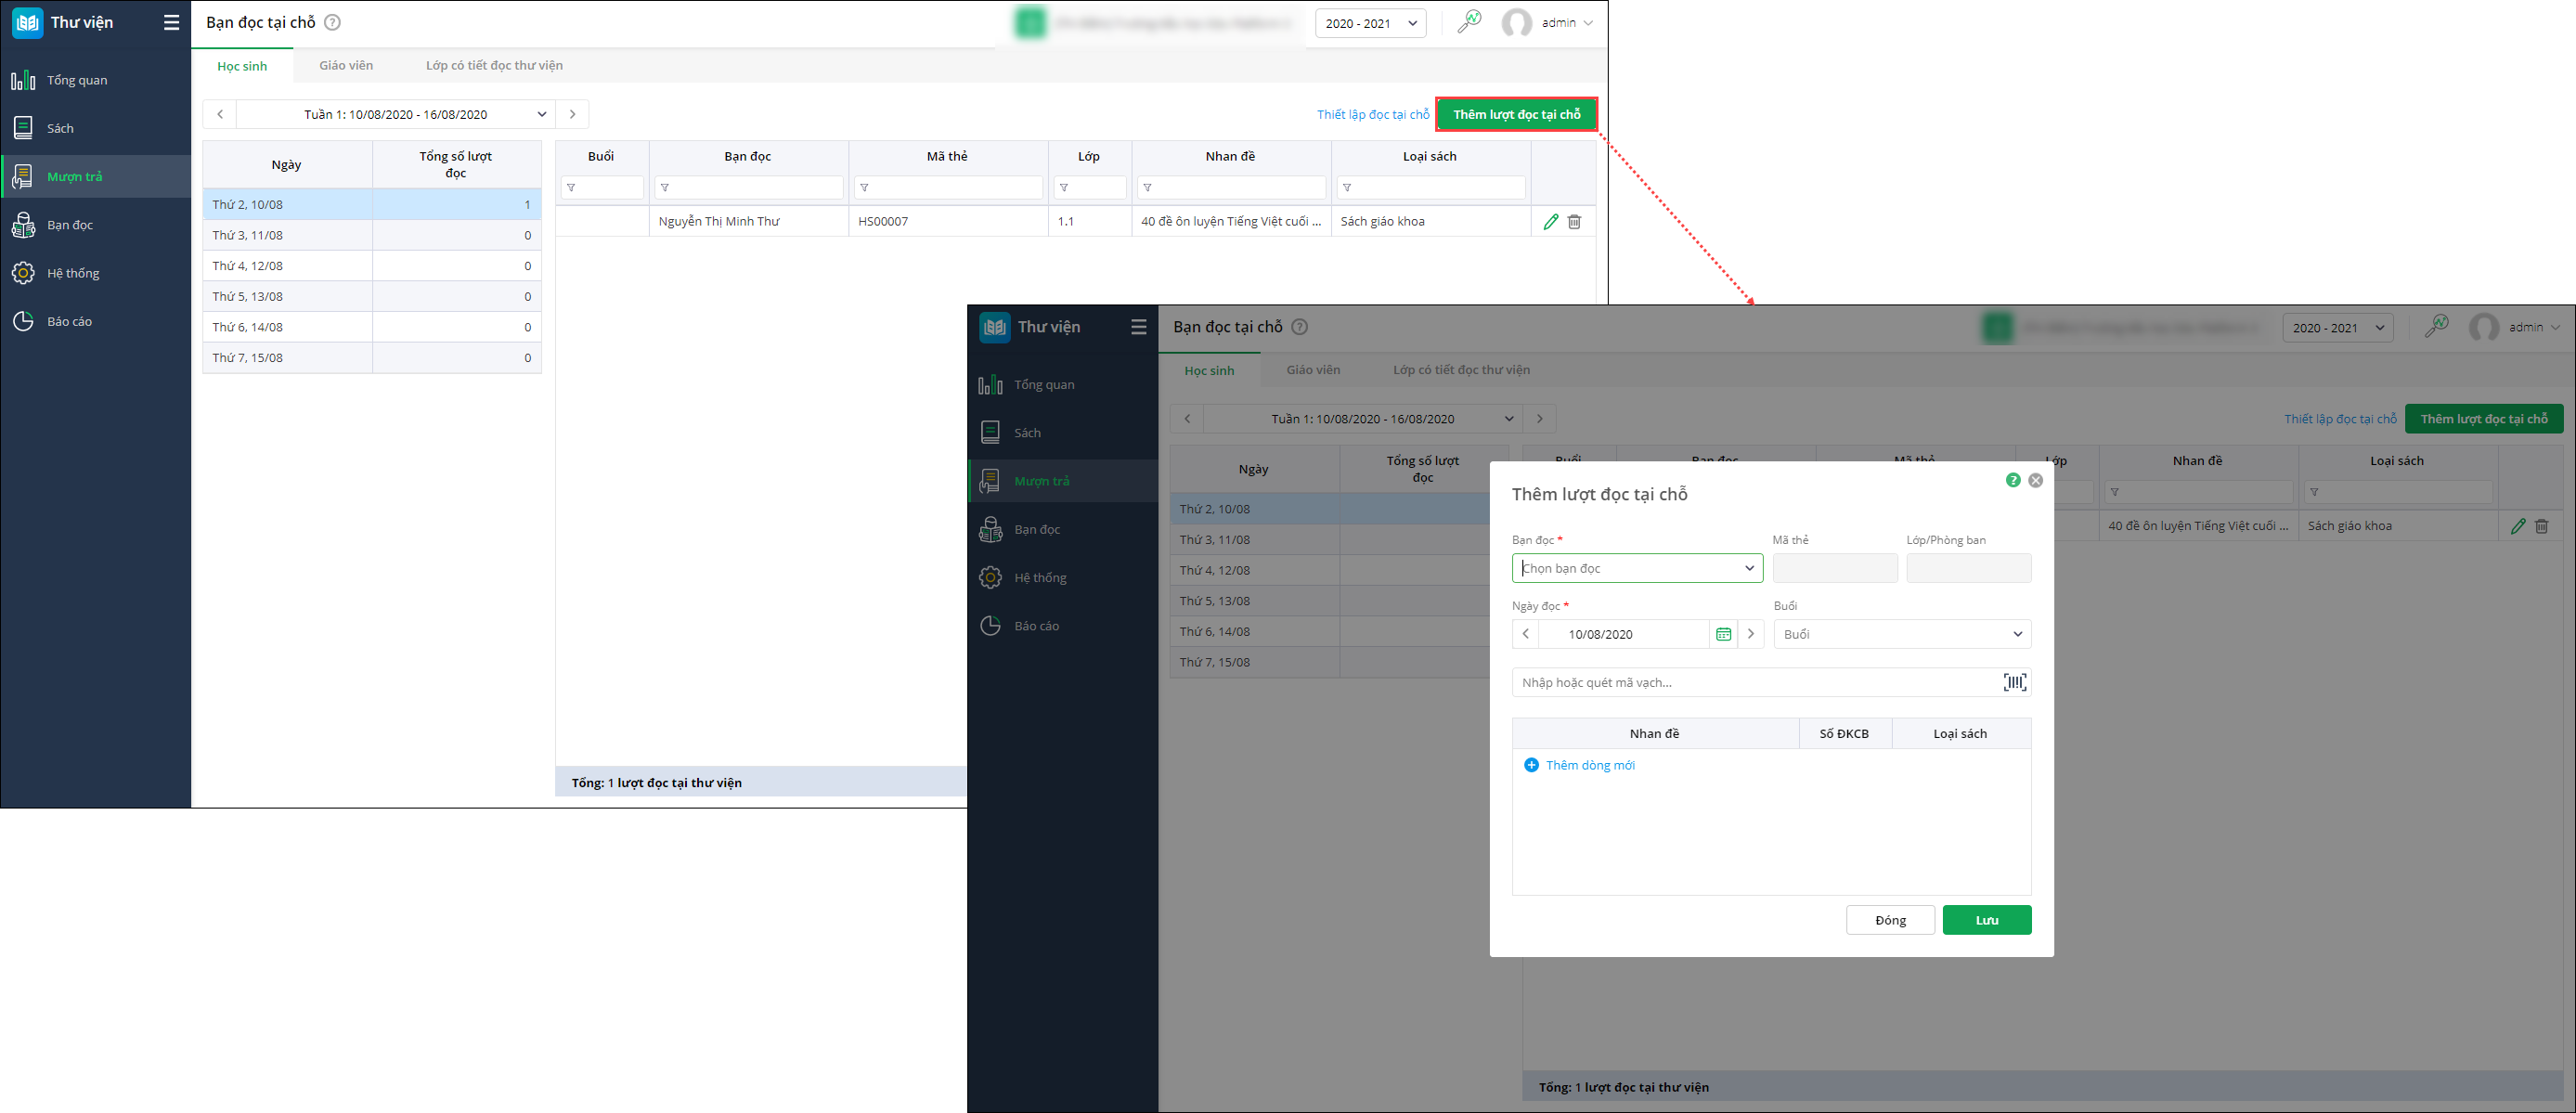
Task: Toggle the hamburger menu in the top-left sidebar
Action: [x=171, y=22]
